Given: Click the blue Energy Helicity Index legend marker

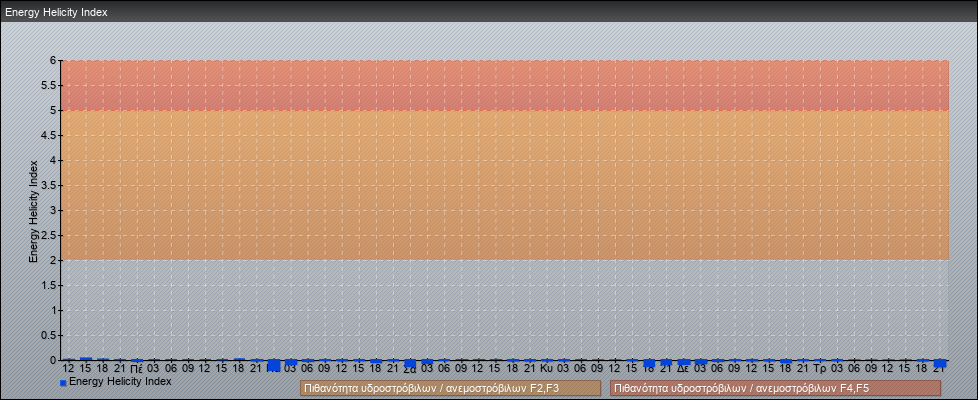Looking at the screenshot, I should coord(63,383).
